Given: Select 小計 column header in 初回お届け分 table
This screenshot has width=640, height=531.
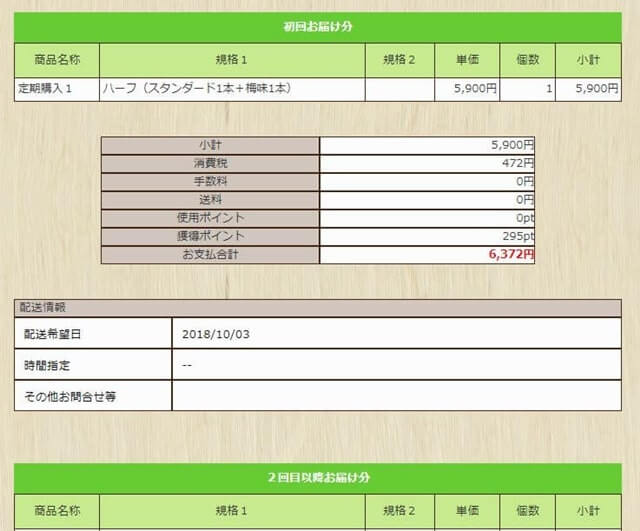Looking at the screenshot, I should [588, 60].
